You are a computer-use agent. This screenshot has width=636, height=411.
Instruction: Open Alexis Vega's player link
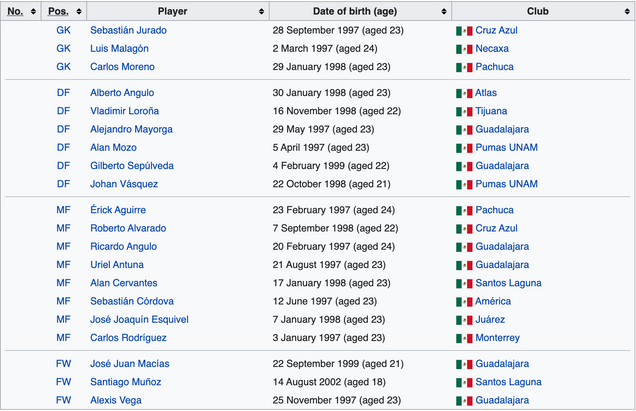pyautogui.click(x=115, y=400)
